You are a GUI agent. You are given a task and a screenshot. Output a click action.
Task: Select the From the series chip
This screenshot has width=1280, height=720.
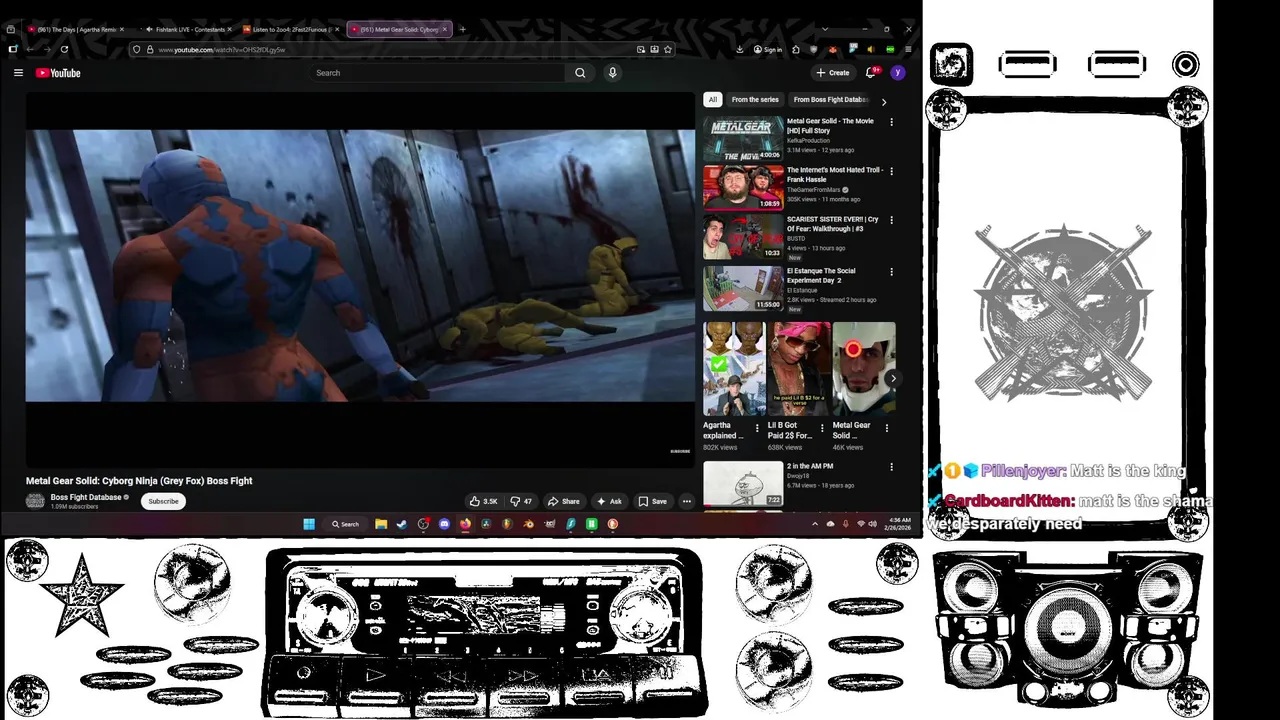click(755, 100)
